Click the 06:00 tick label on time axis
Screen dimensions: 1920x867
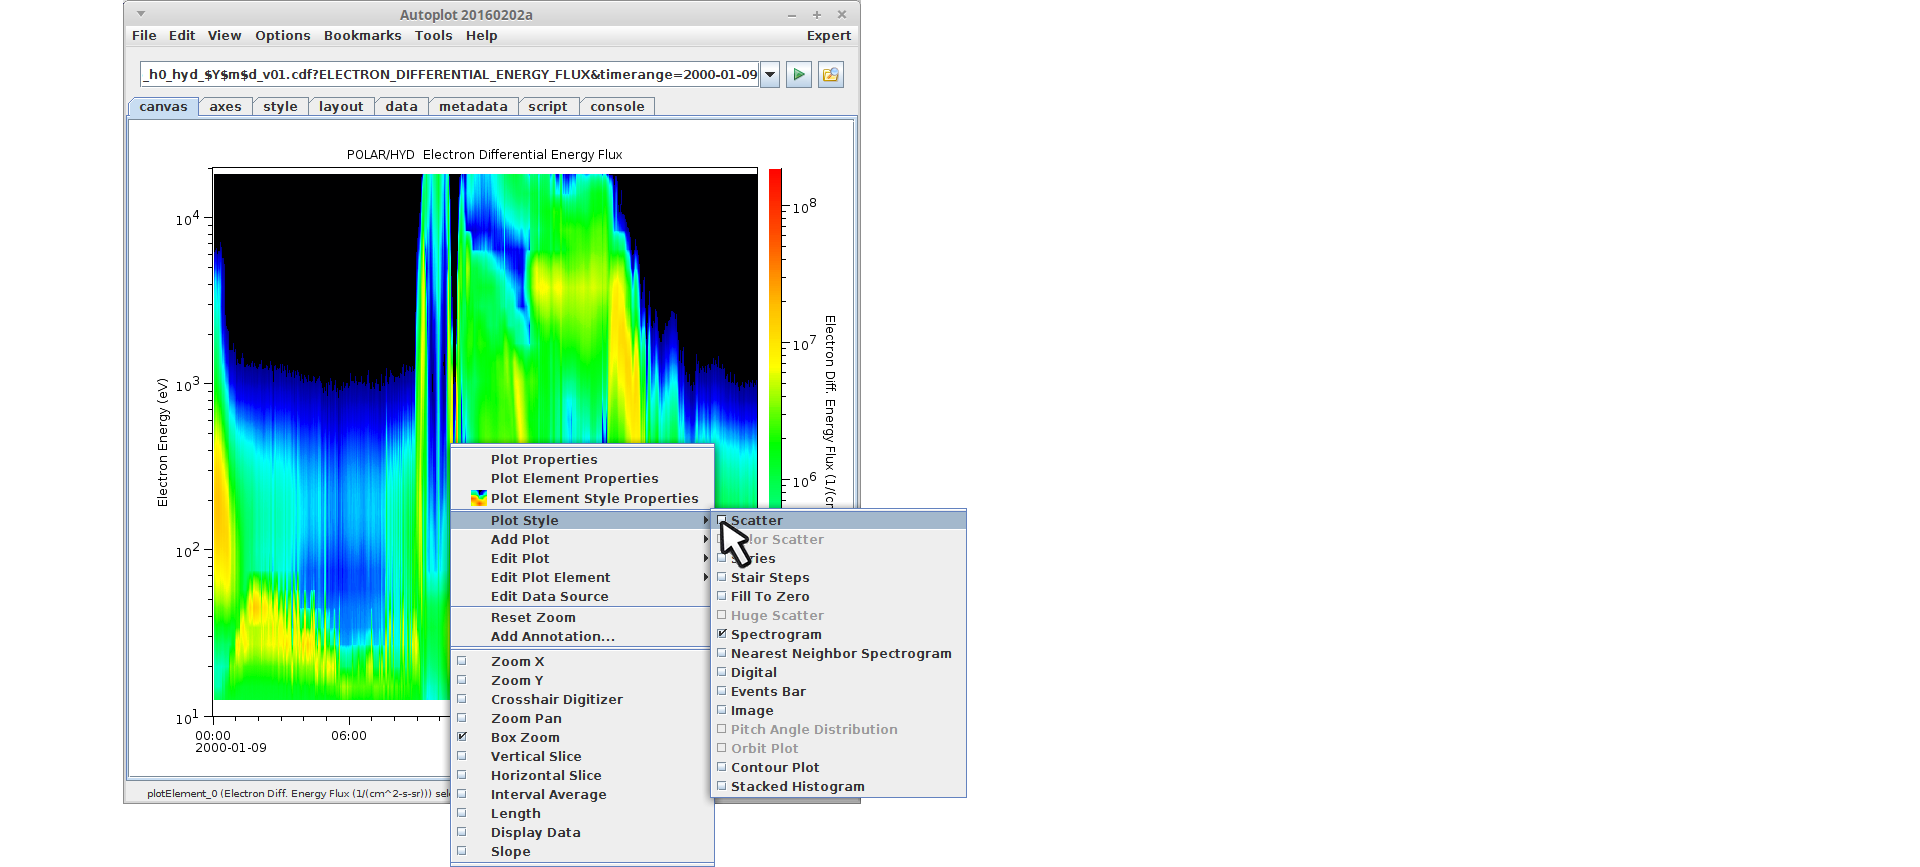click(349, 735)
